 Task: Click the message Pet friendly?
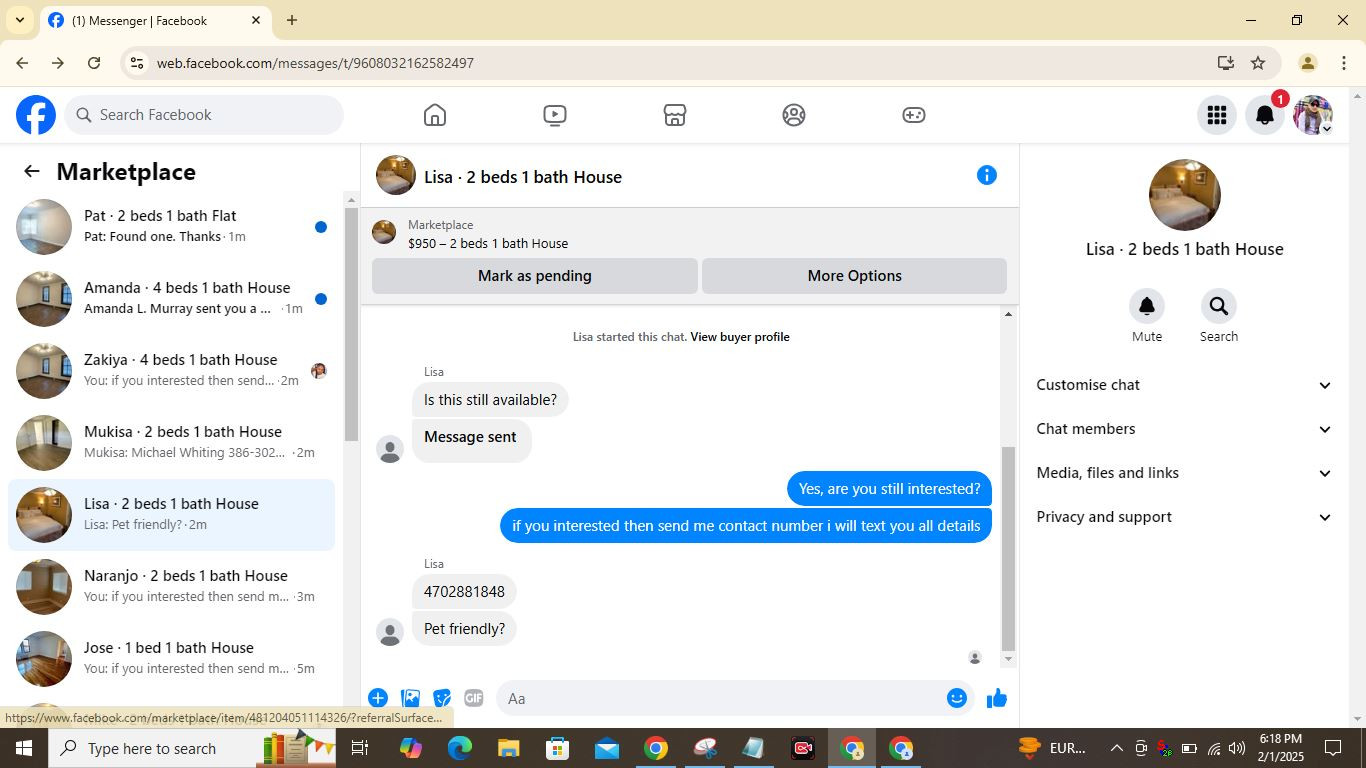(x=464, y=629)
